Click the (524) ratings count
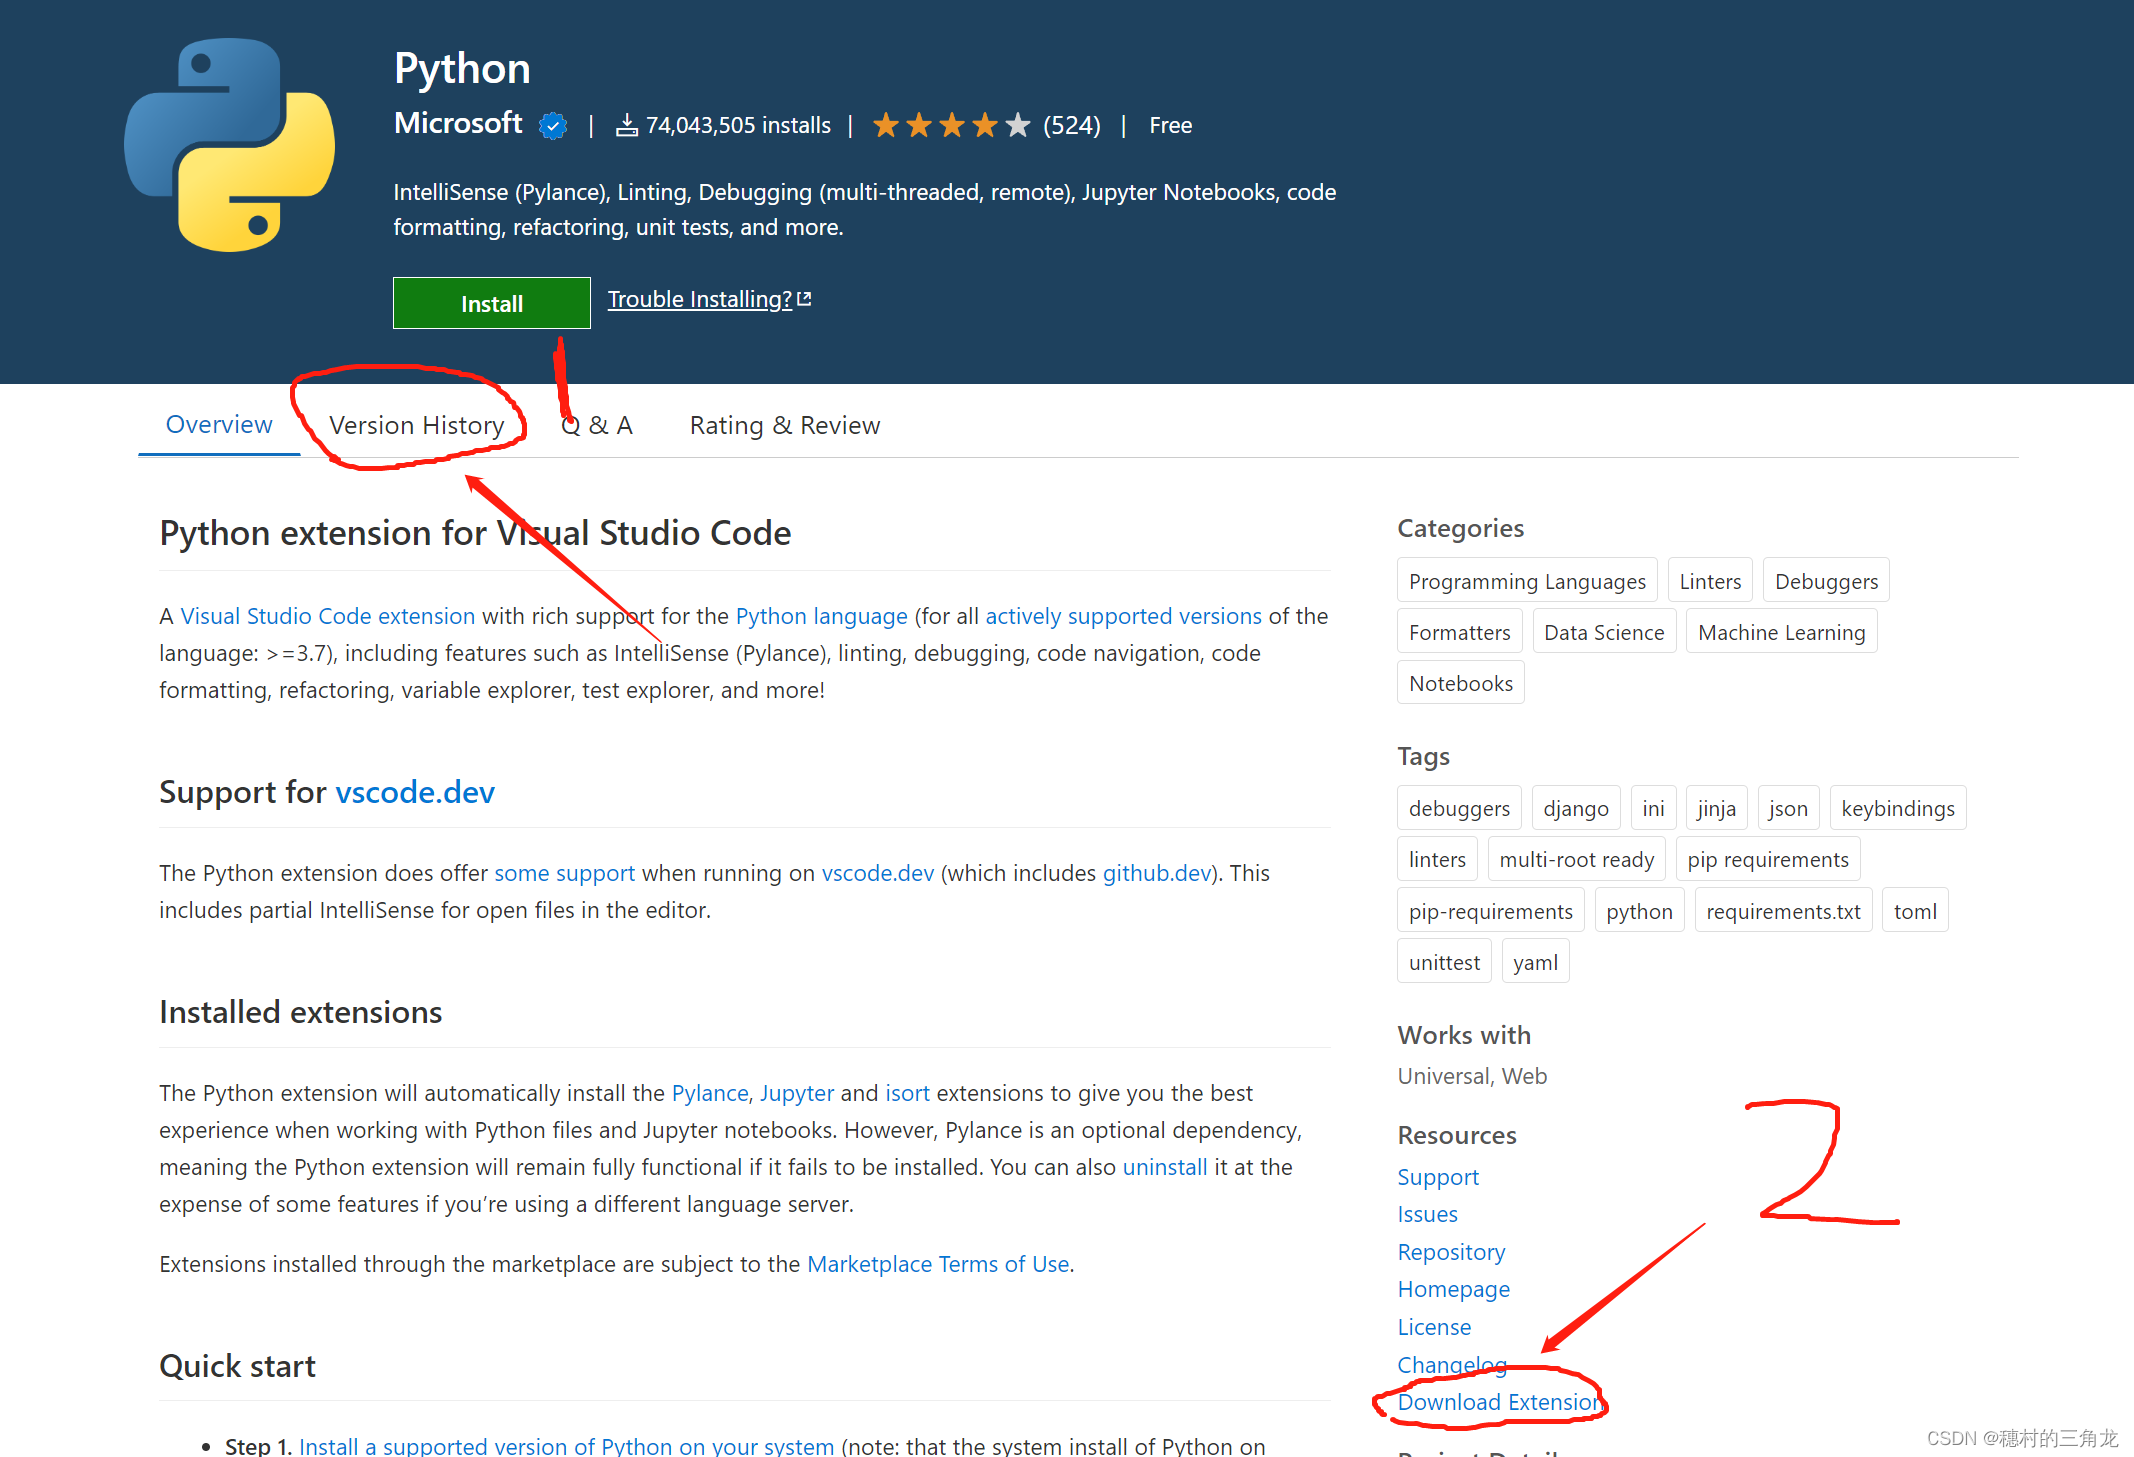 click(1072, 125)
